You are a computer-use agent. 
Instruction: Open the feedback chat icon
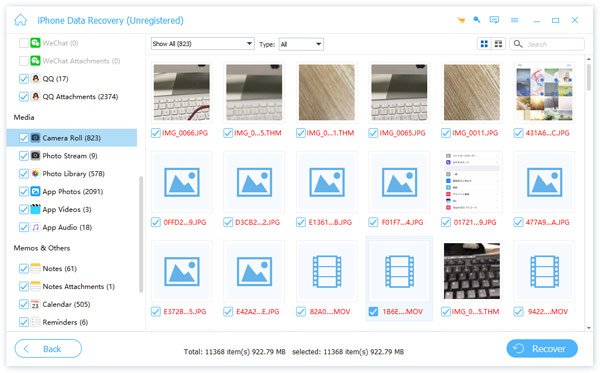pos(494,20)
